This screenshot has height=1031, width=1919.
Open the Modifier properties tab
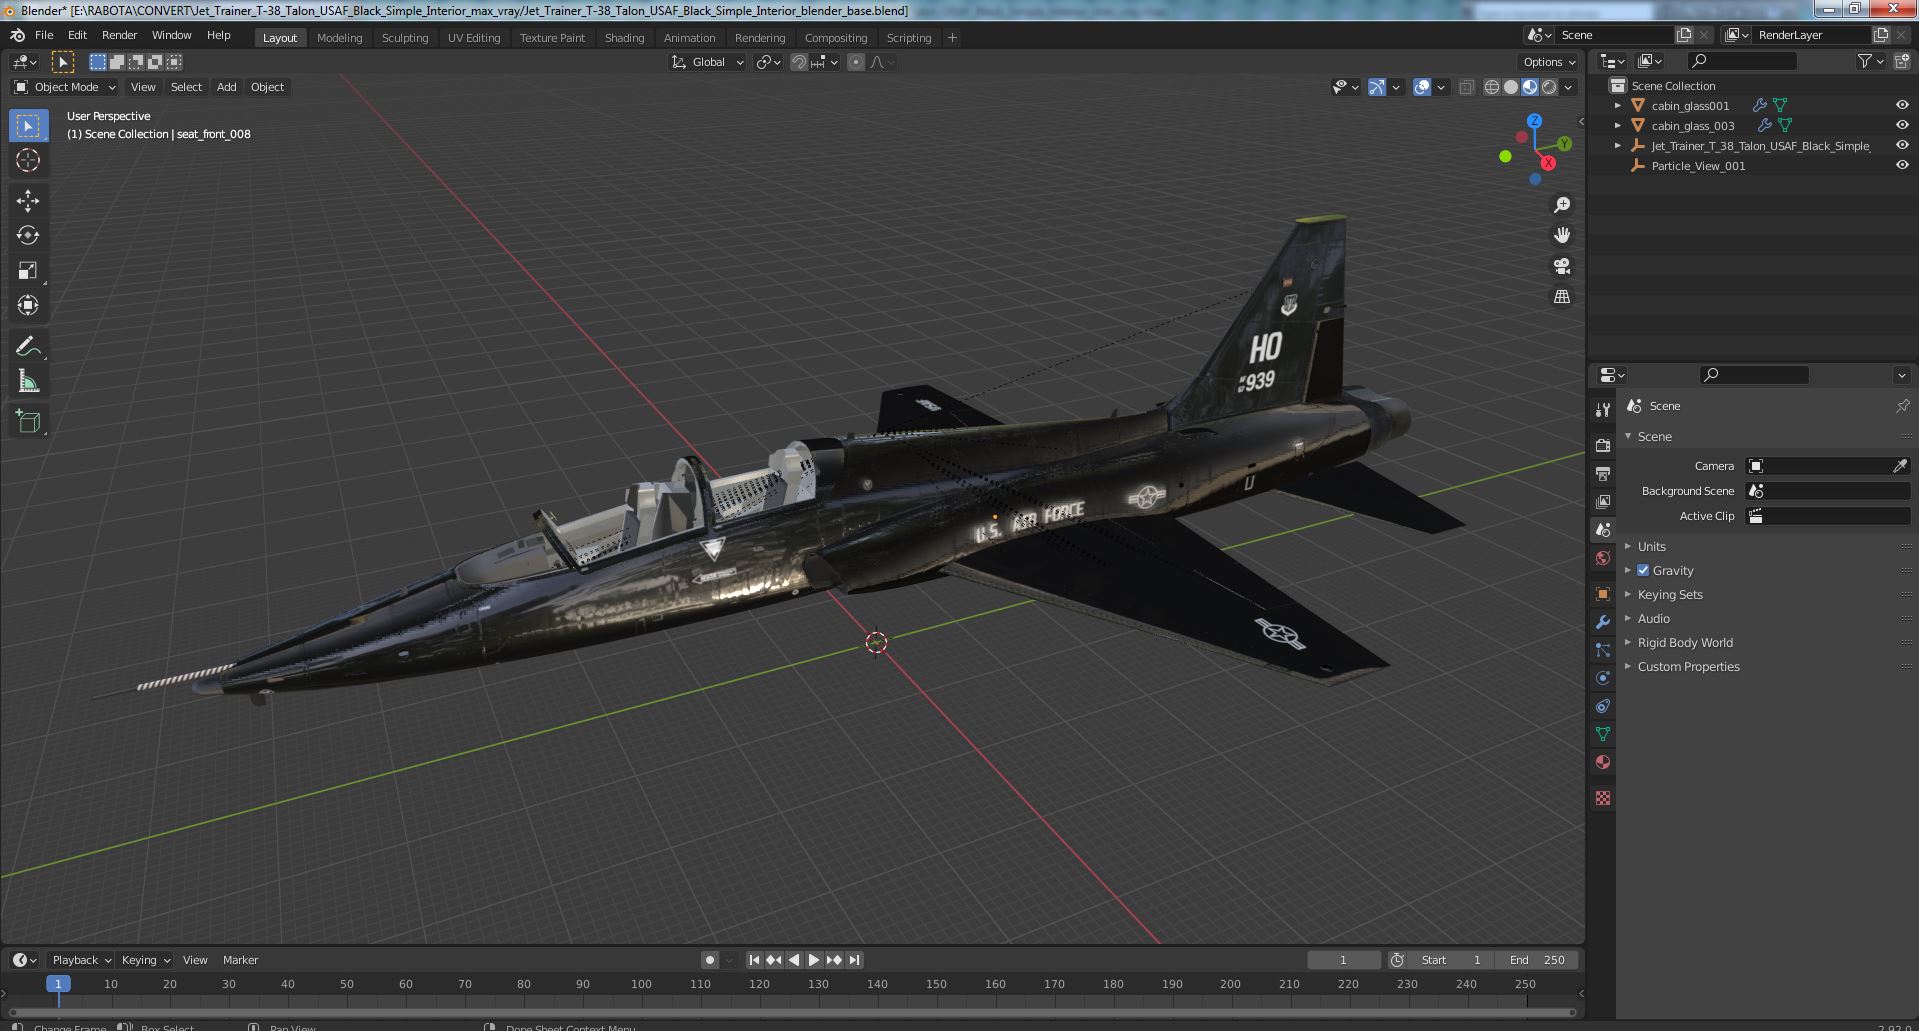coord(1603,622)
